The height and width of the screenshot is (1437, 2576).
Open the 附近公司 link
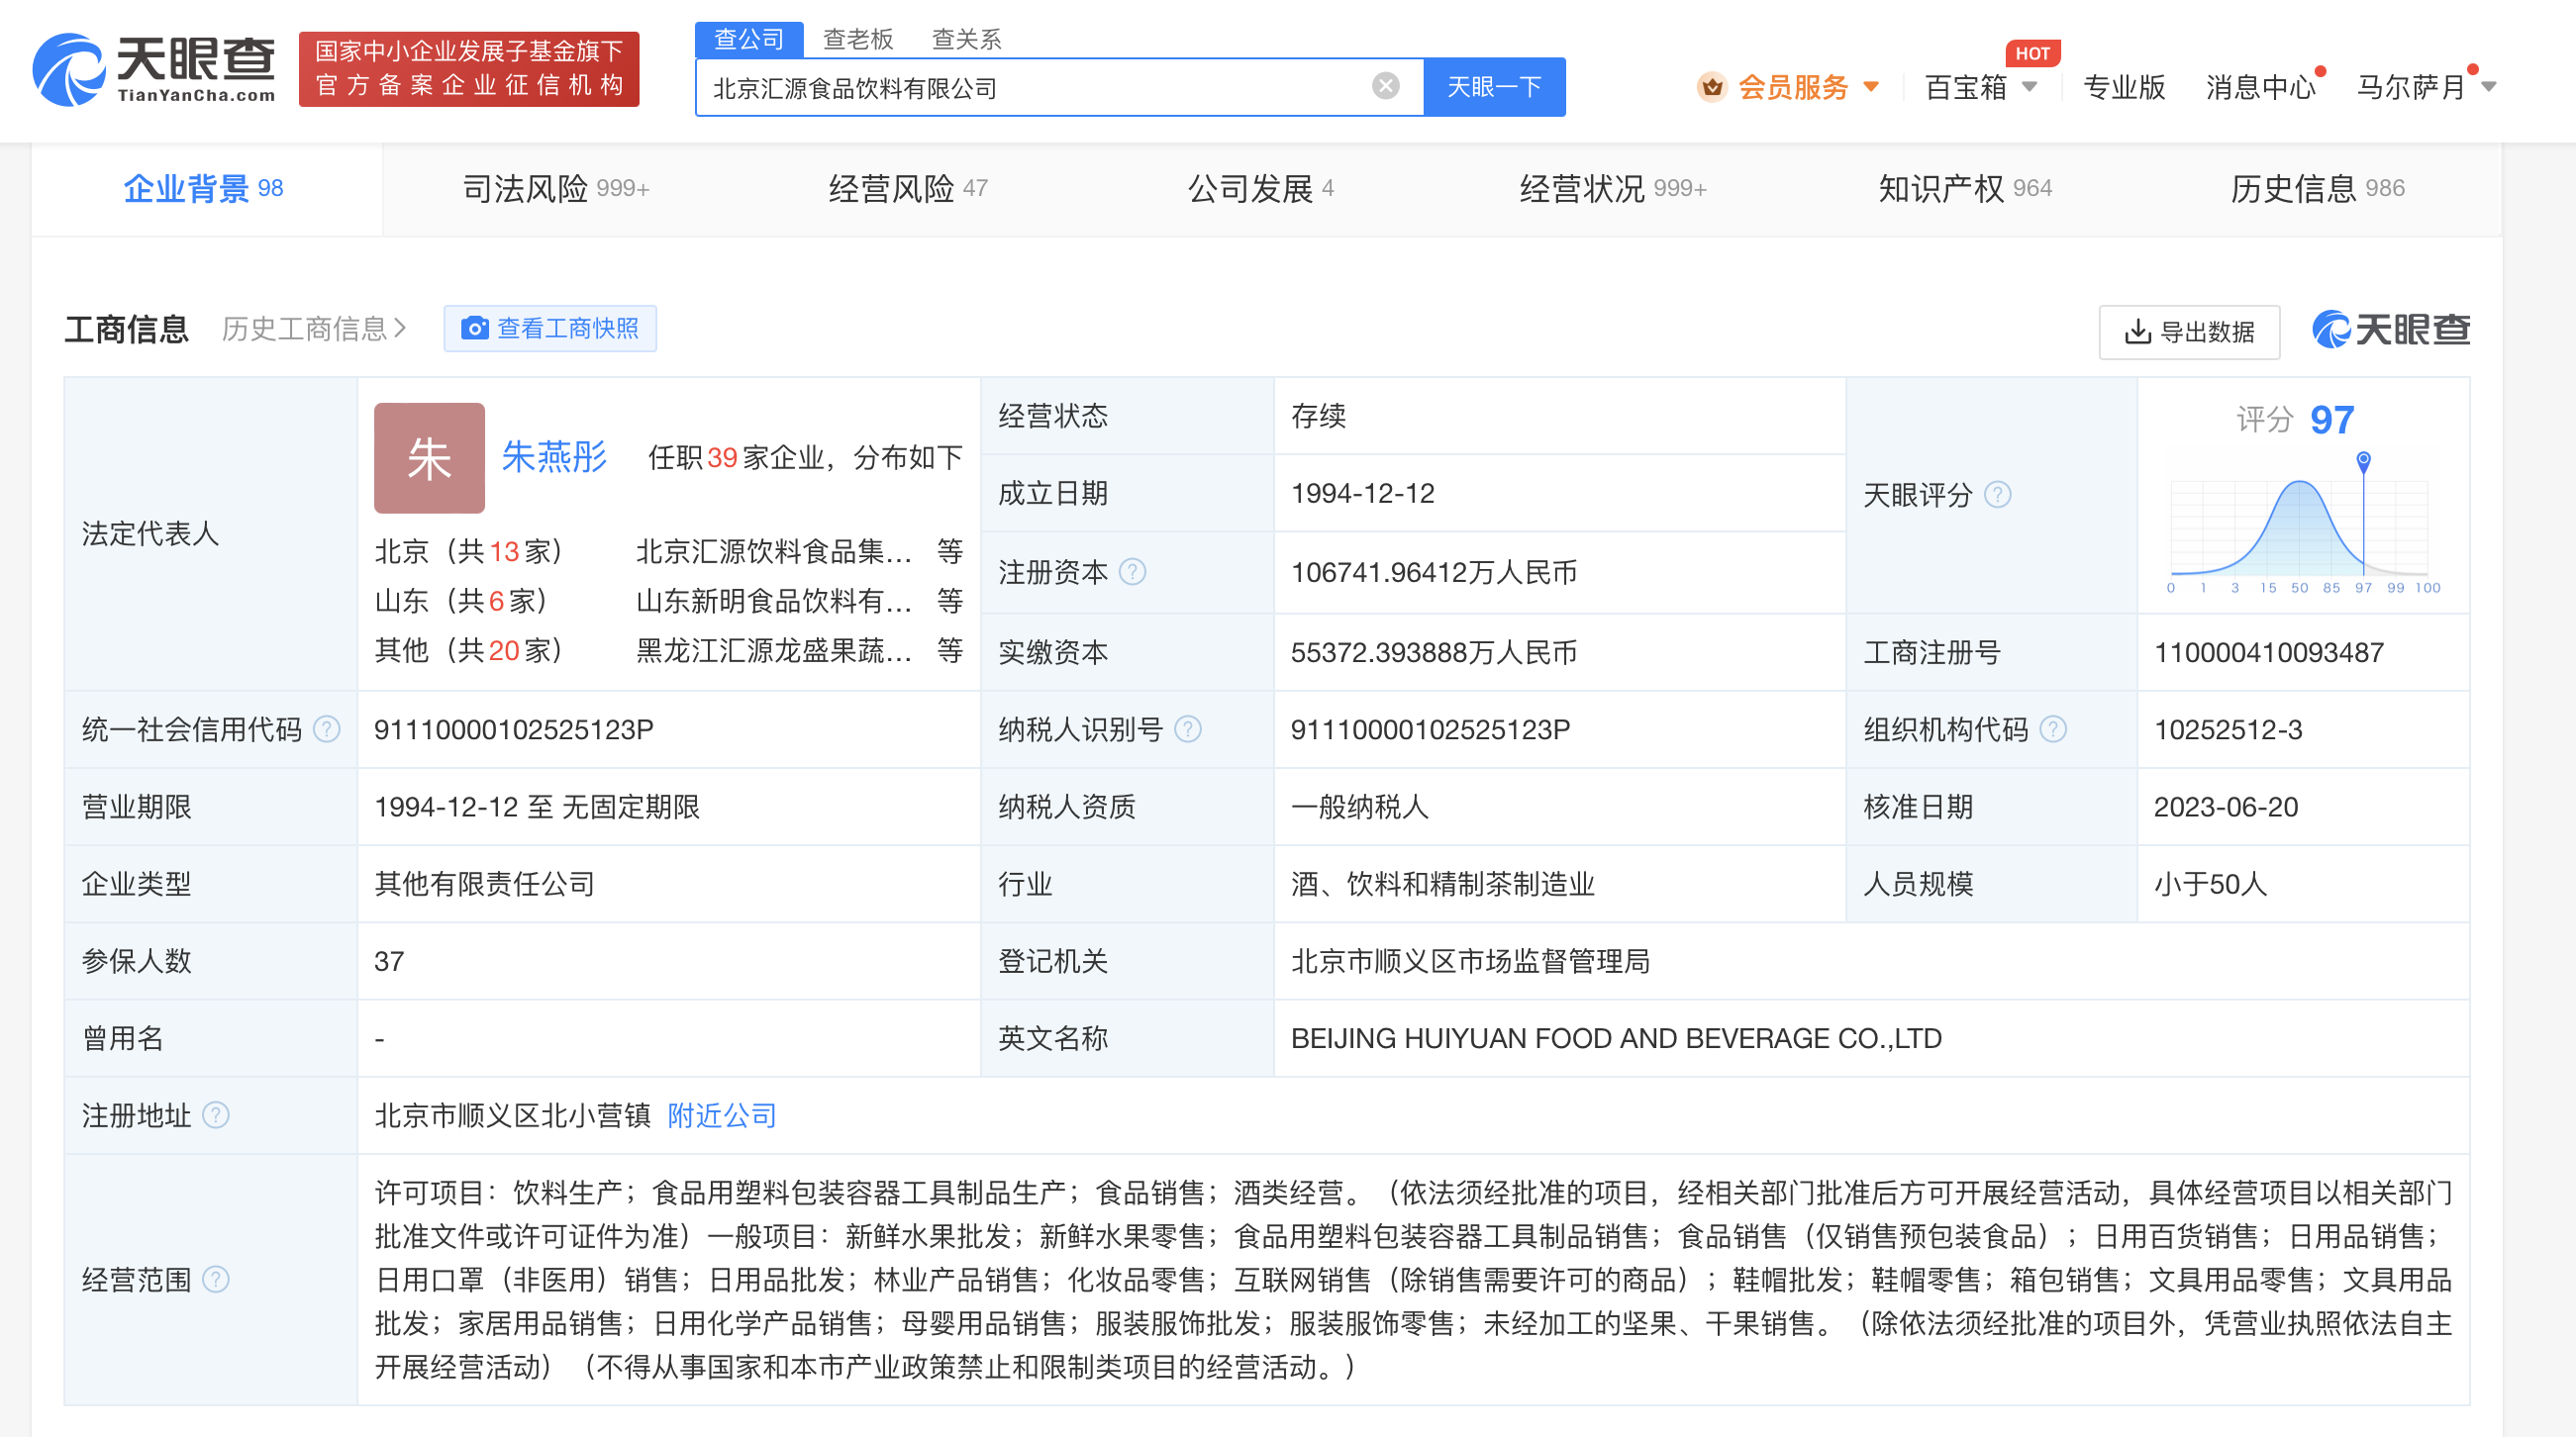[722, 1115]
